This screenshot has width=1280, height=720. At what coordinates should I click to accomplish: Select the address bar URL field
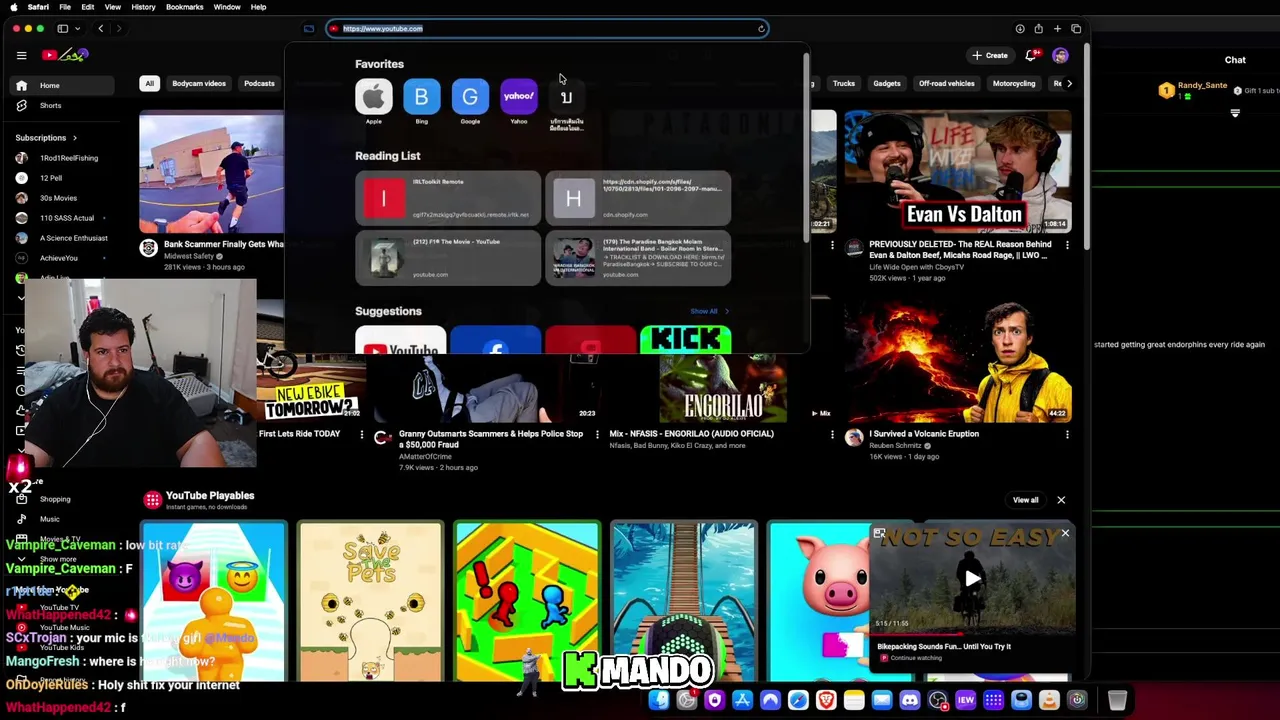tap(547, 29)
